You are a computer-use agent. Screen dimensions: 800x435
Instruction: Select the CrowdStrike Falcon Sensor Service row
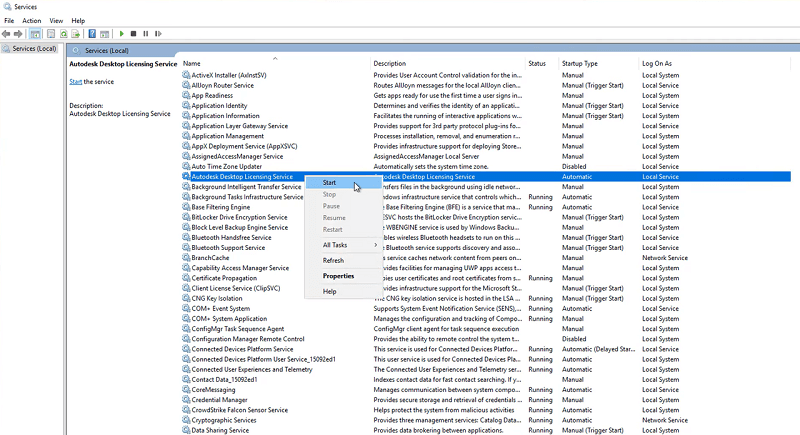pos(240,409)
